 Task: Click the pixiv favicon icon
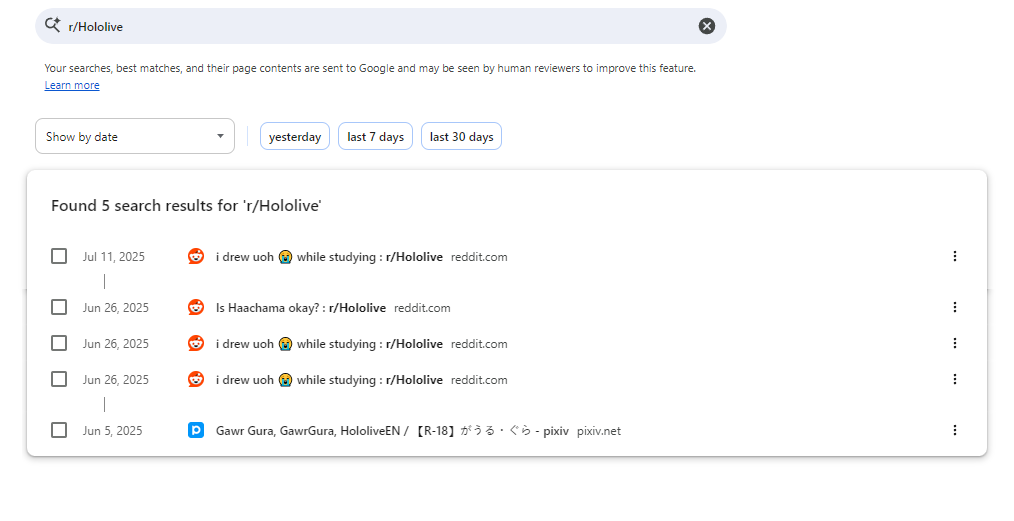tap(196, 430)
